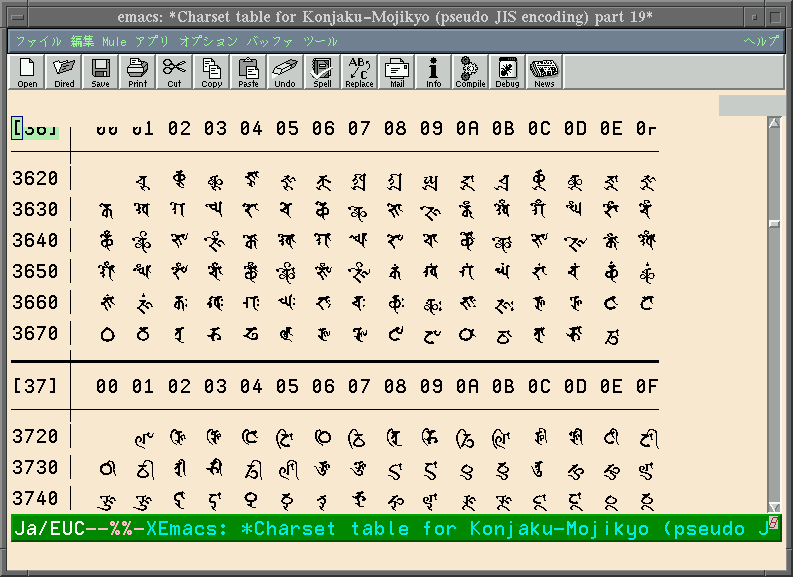Run the Spell check toolbar icon
Viewport: 793px width, 577px height.
[x=322, y=72]
